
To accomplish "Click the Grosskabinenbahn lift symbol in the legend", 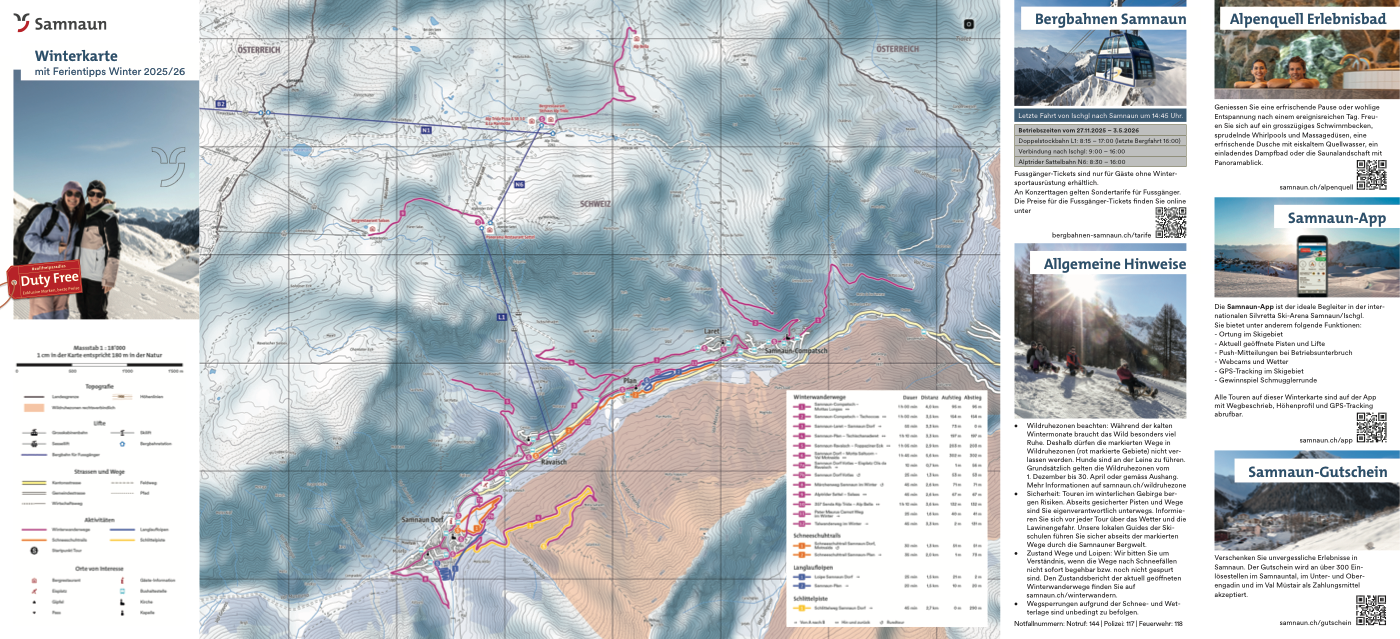I will pyautogui.click(x=34, y=432).
